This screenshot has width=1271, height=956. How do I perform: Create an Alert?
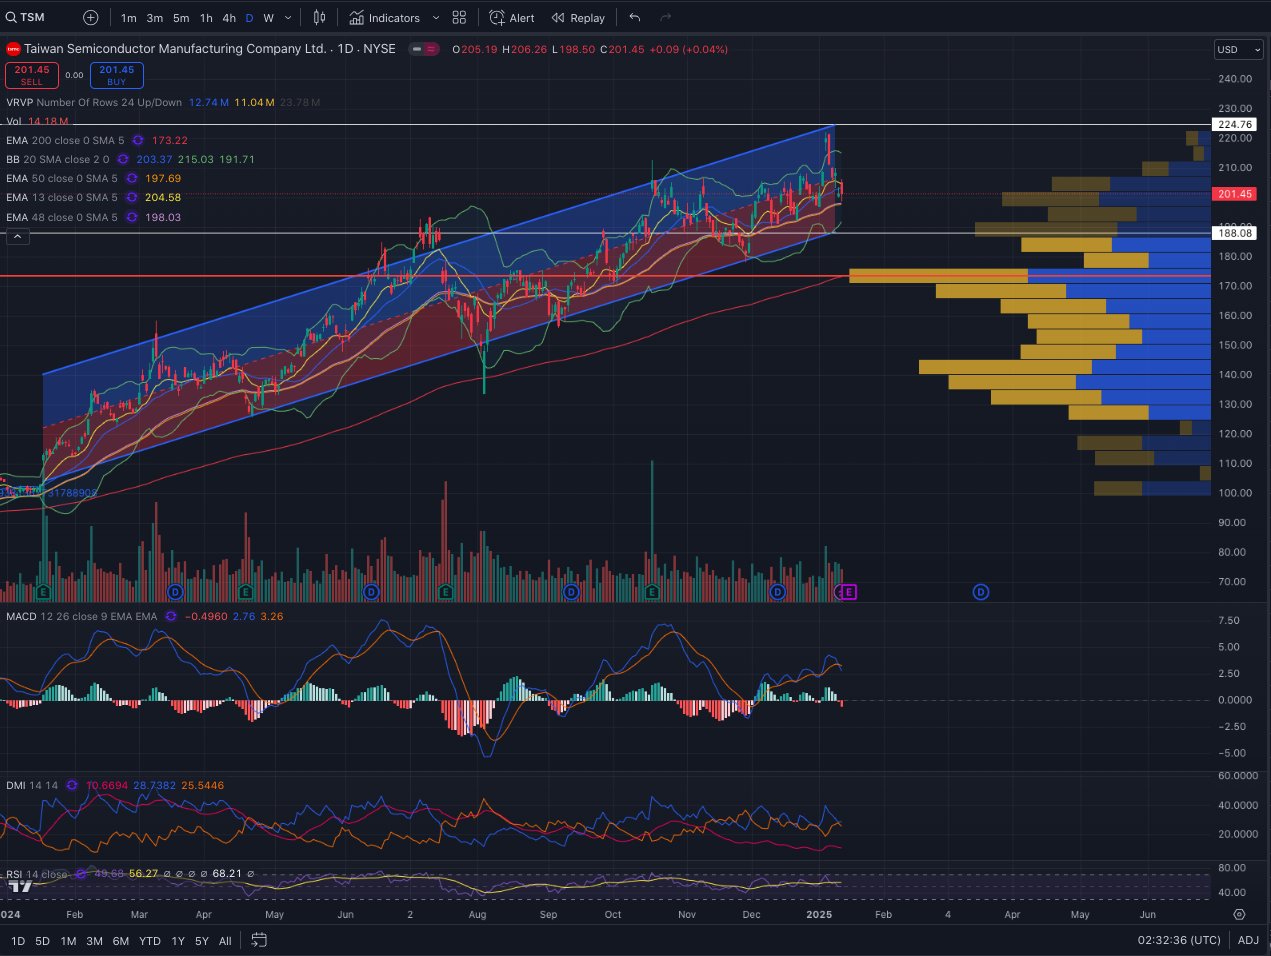(x=511, y=17)
